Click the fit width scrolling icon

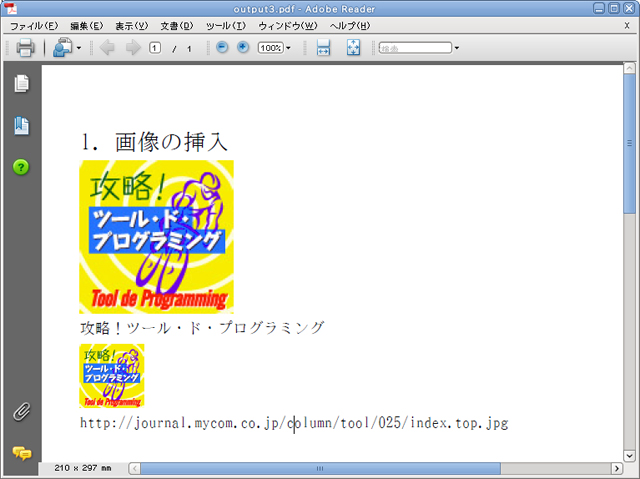coord(323,48)
